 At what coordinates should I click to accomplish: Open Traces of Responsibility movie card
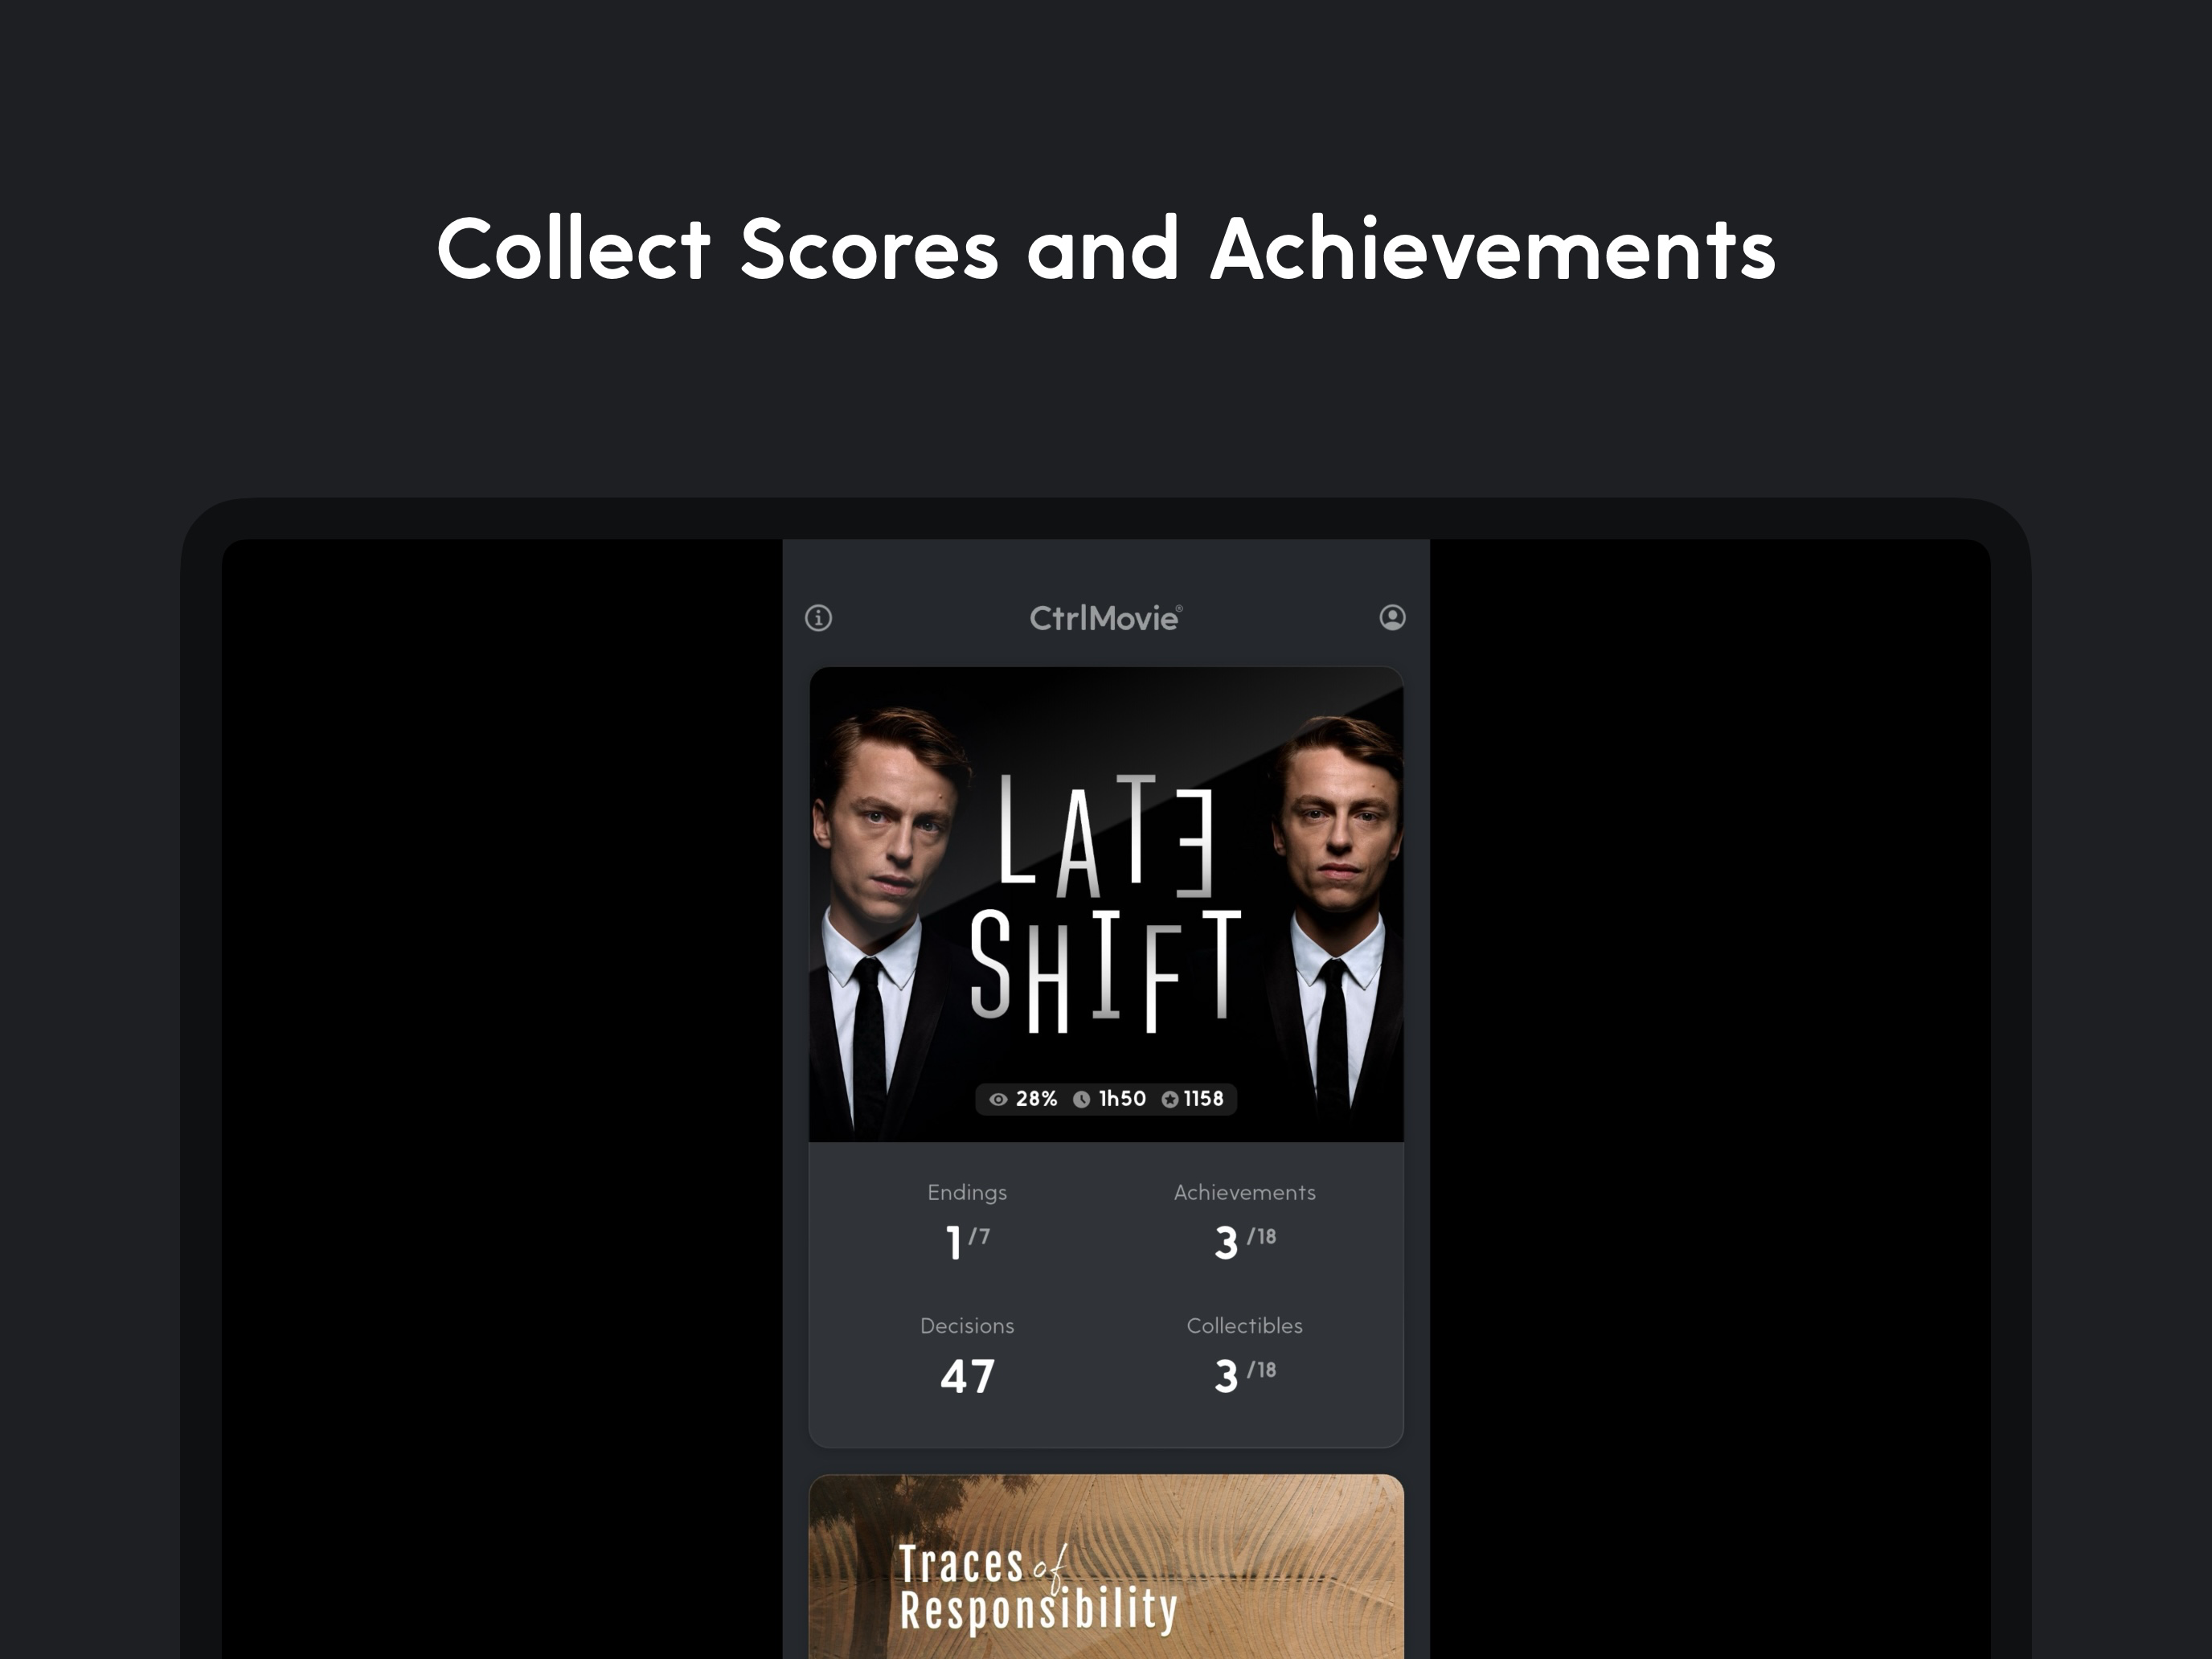[1106, 1566]
